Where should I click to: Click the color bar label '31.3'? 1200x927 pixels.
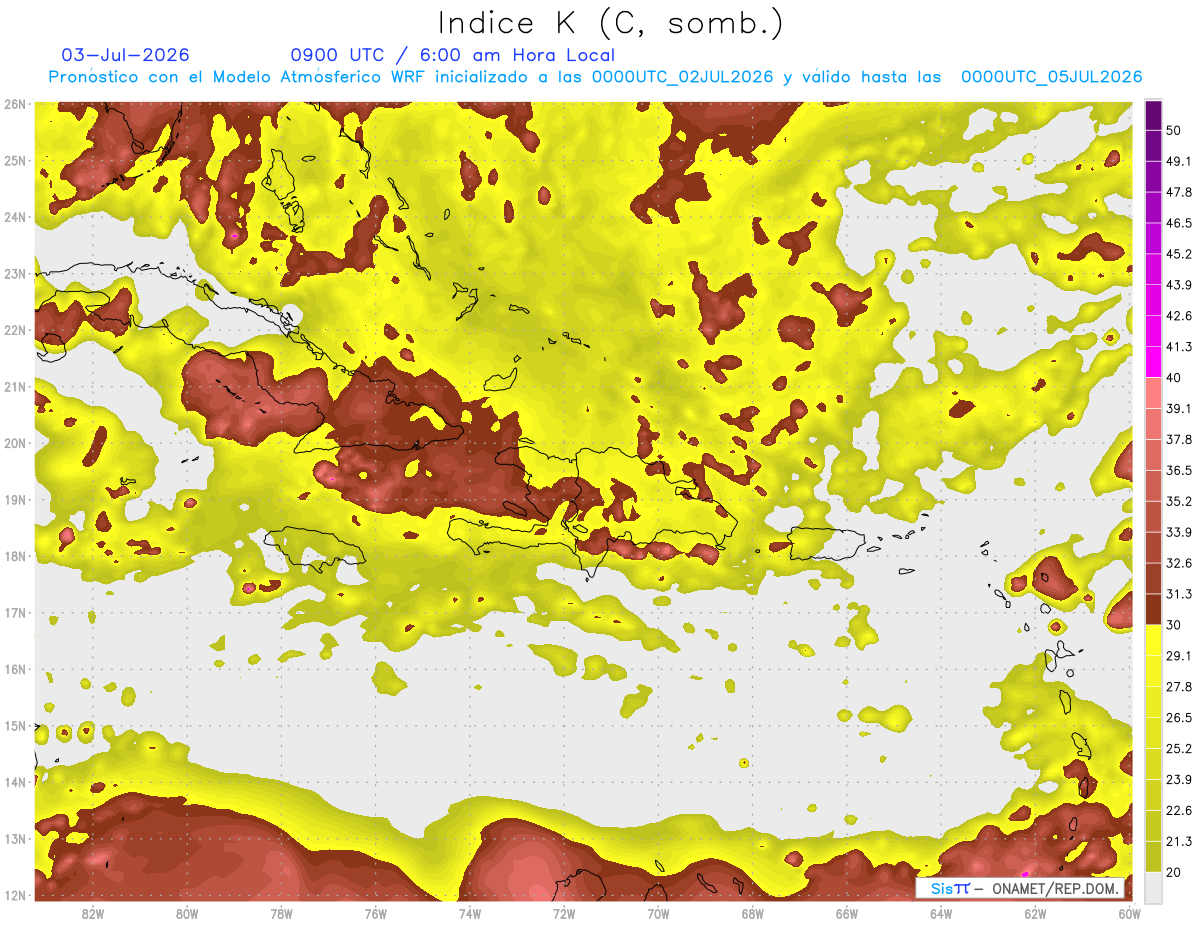point(1179,594)
